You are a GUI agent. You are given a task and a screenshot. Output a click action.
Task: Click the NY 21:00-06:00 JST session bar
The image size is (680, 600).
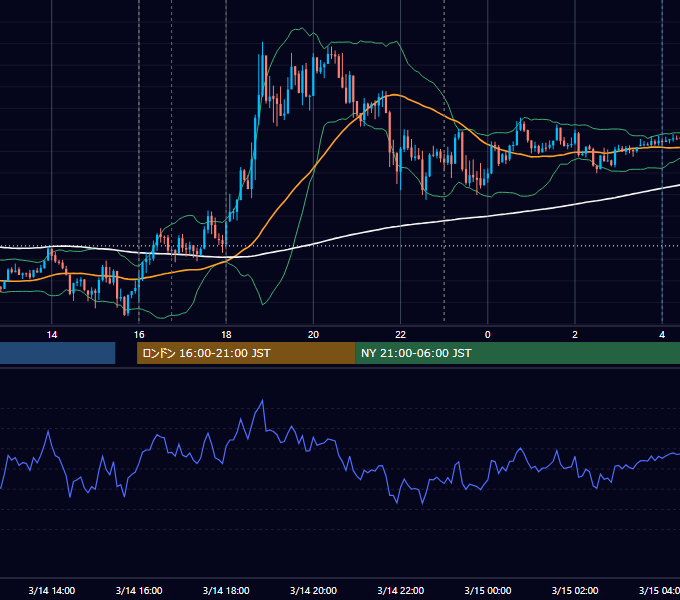pos(517,353)
